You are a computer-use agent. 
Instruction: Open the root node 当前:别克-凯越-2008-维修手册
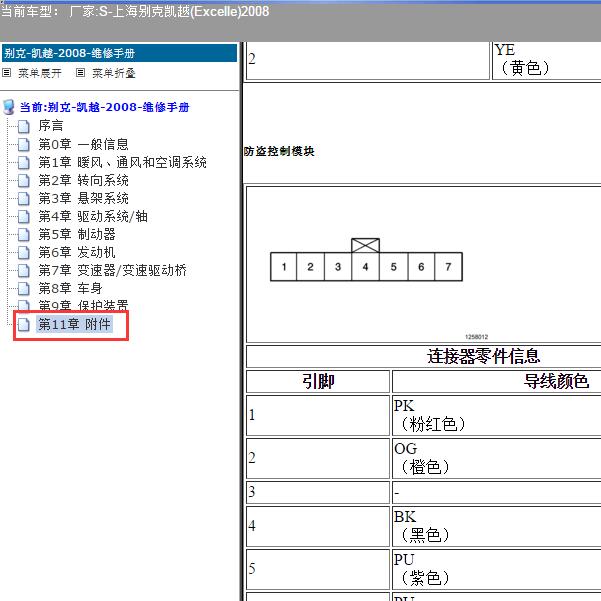[x=104, y=107]
